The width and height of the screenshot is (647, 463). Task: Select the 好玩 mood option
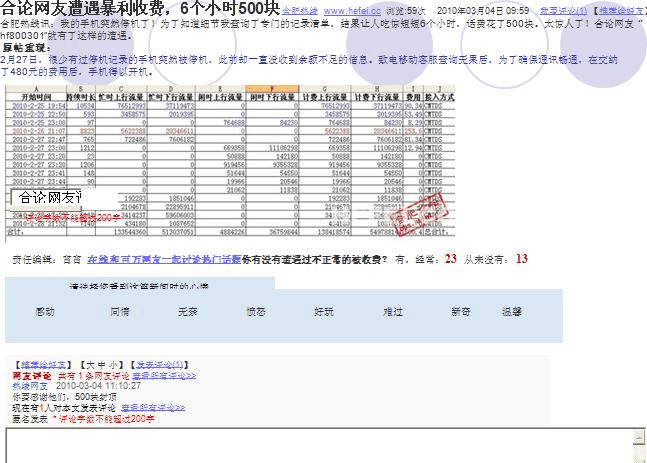pyautogui.click(x=324, y=312)
